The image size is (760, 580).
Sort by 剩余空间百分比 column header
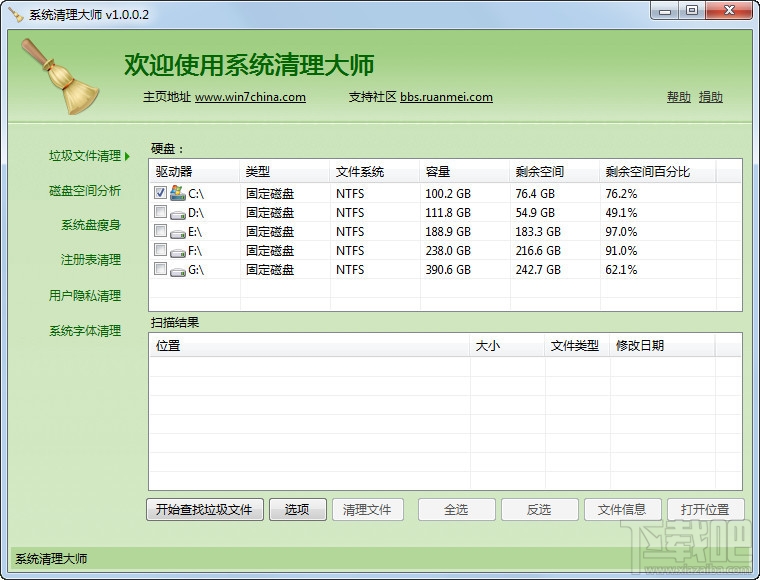pos(658,172)
